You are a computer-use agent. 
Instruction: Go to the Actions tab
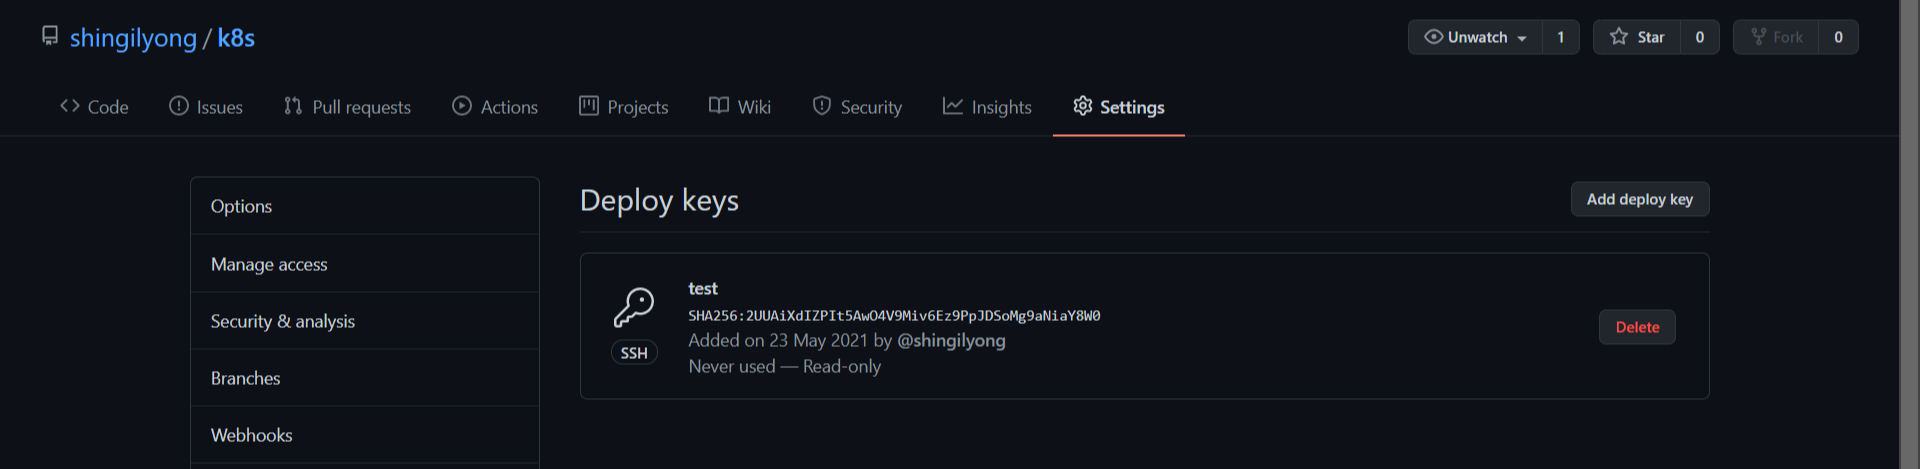[495, 107]
